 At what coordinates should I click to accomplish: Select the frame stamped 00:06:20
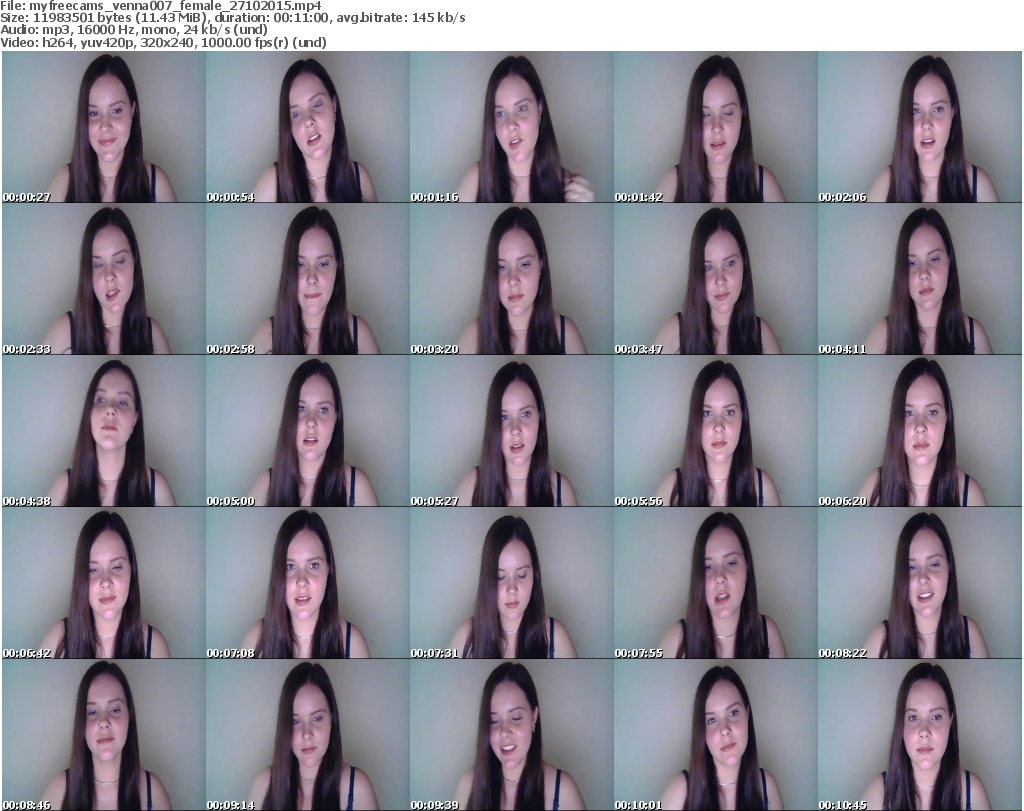coord(920,431)
